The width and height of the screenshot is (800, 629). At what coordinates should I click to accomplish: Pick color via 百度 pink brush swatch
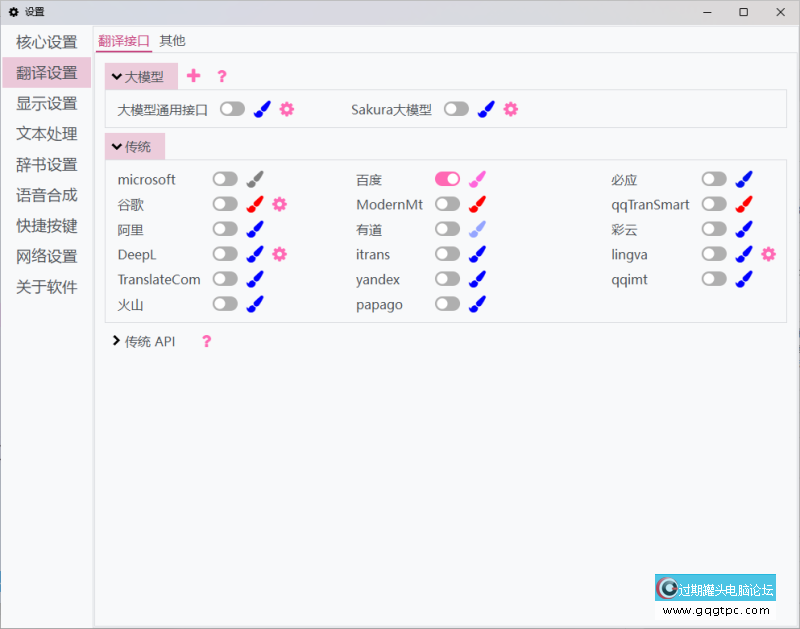478,179
